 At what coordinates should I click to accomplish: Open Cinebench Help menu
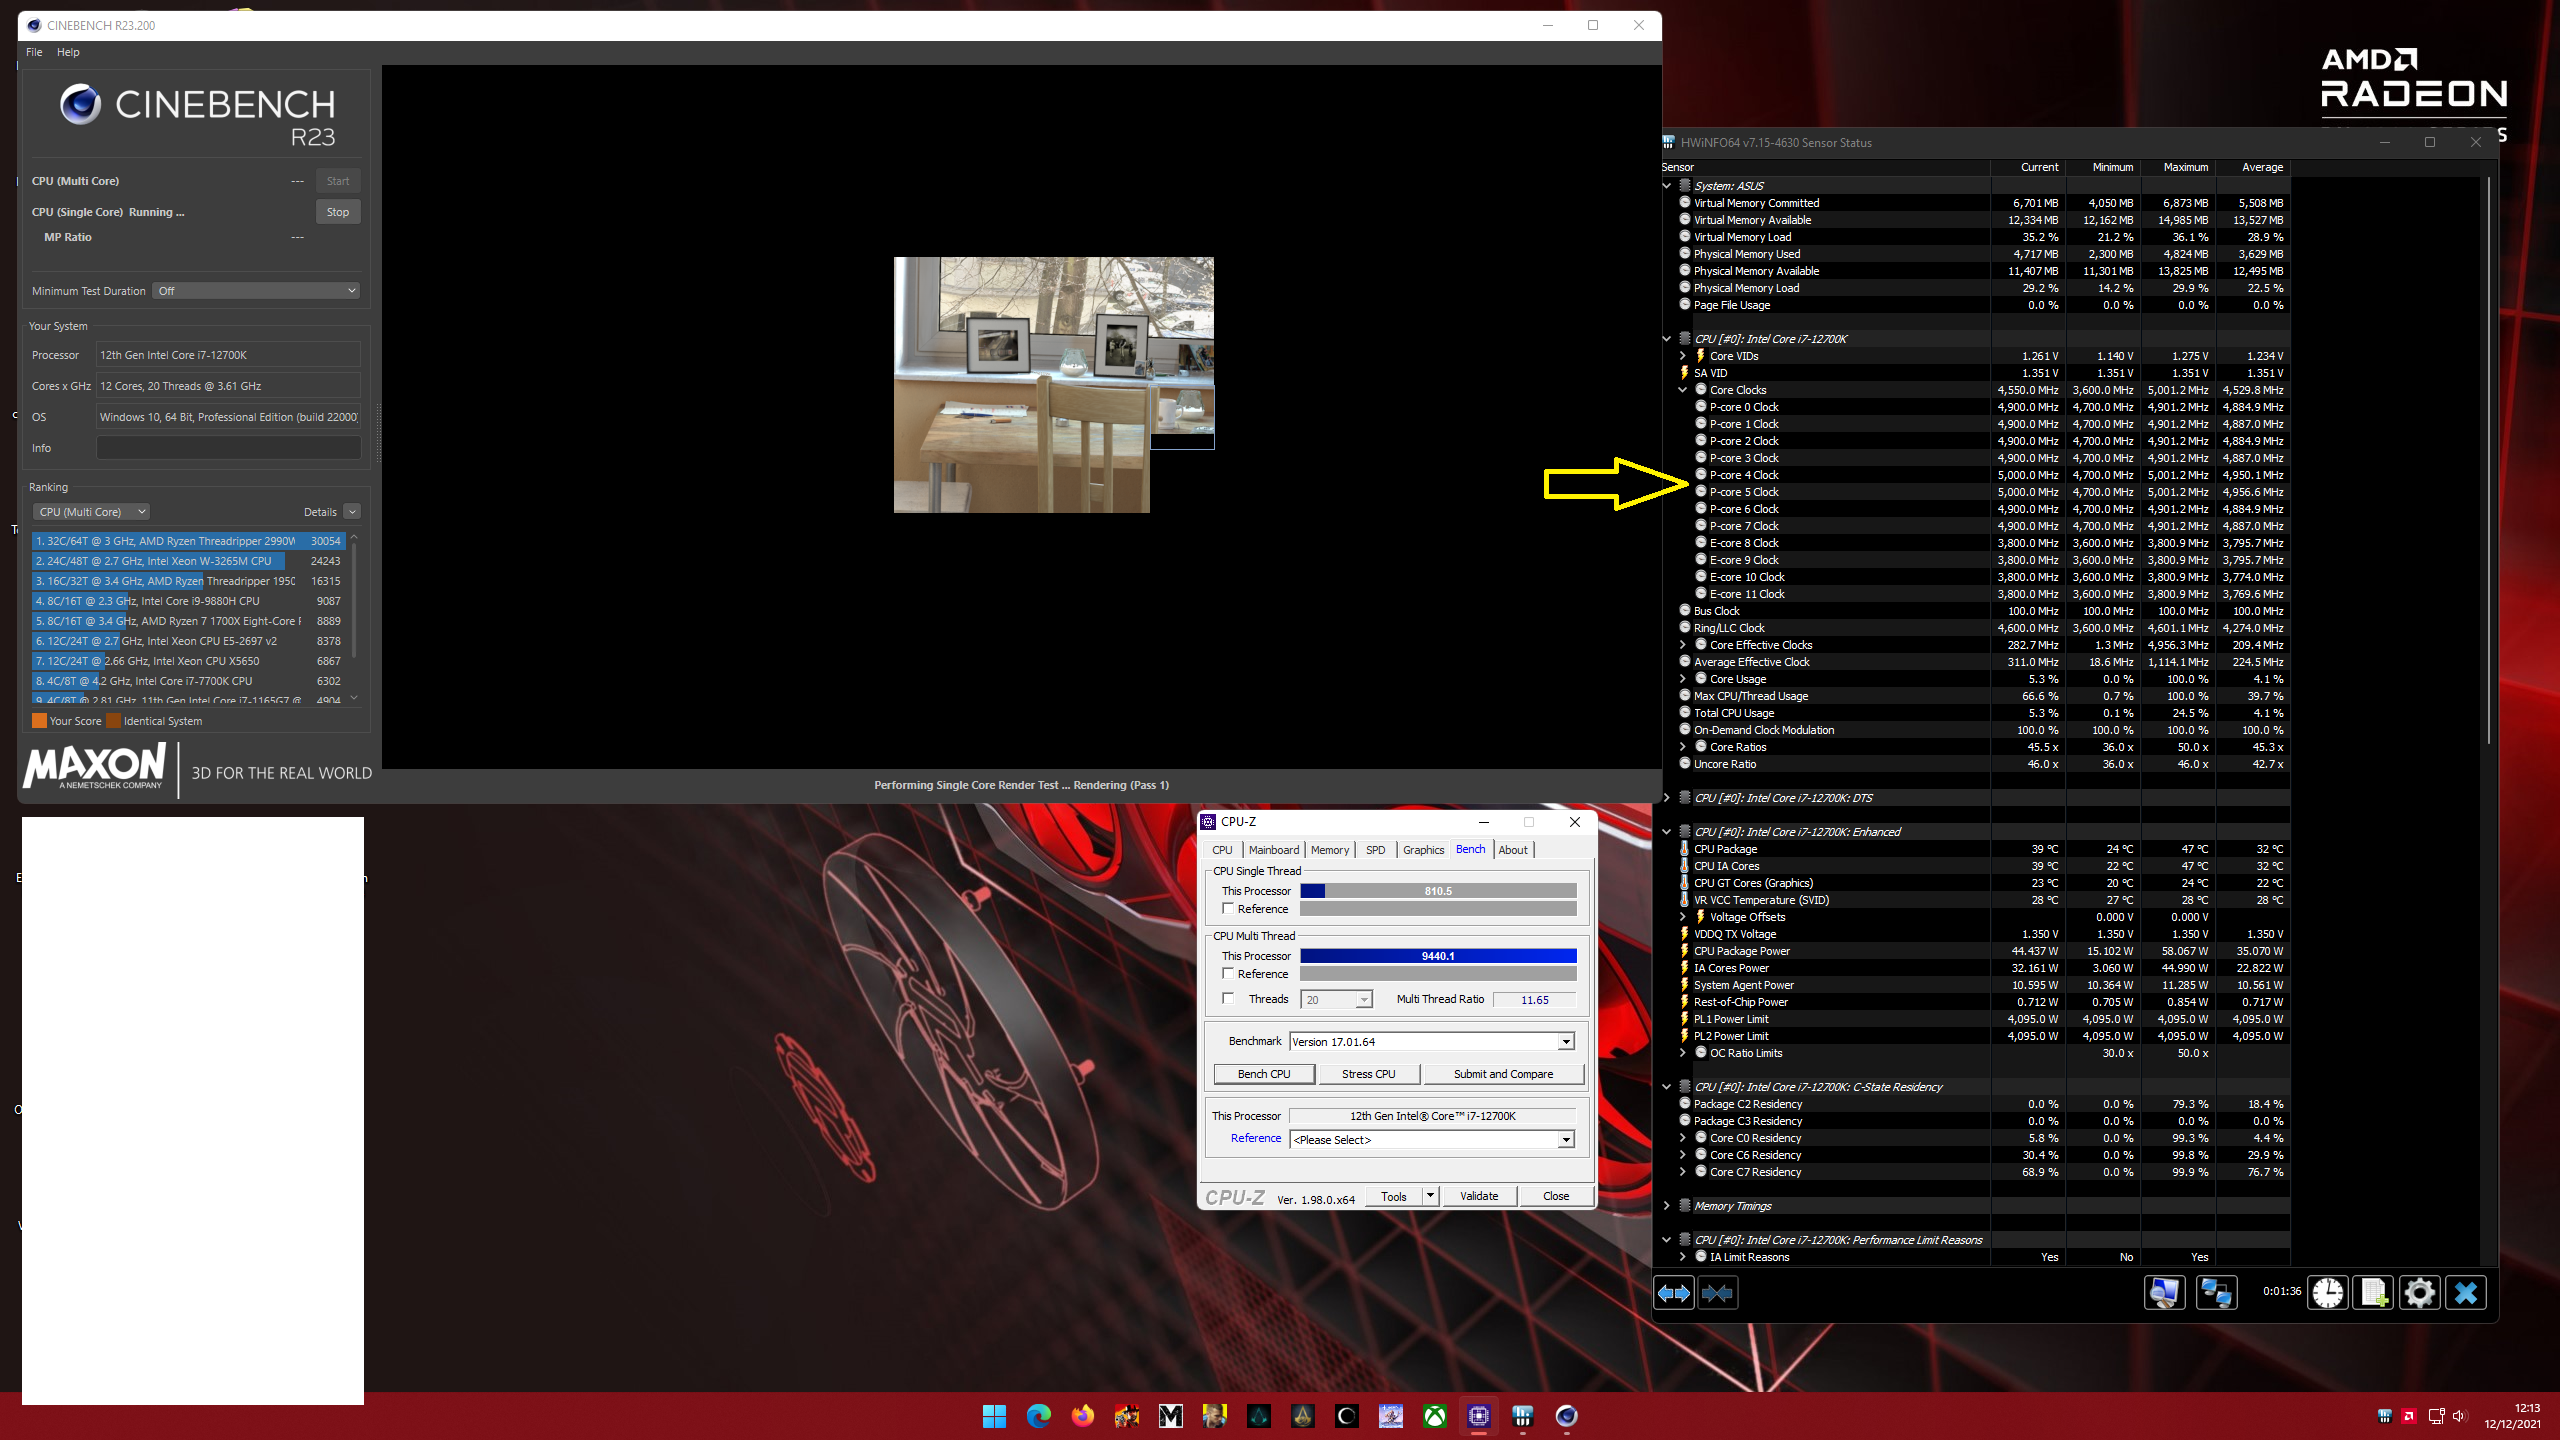[x=68, y=52]
